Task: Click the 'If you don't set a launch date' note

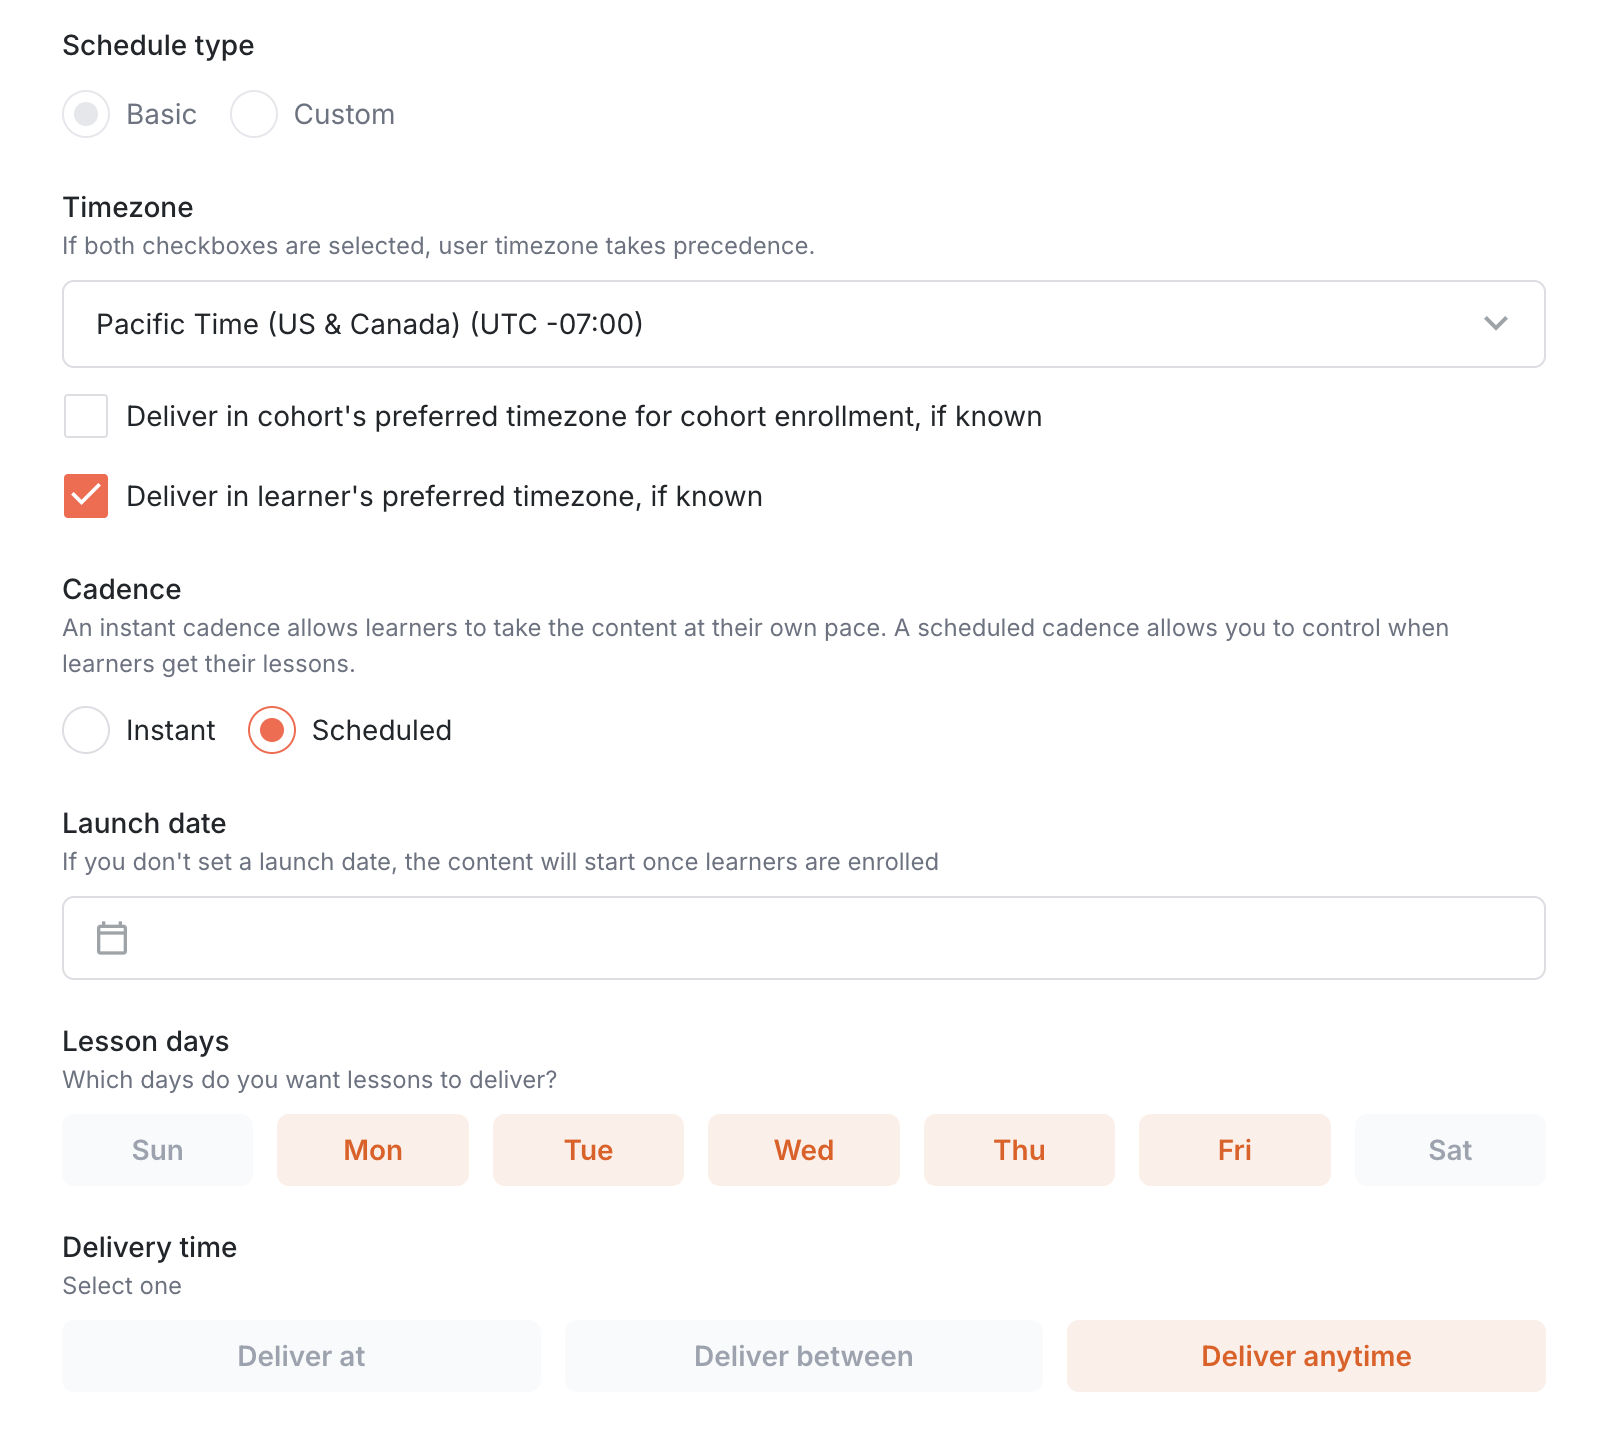Action: coord(500,862)
